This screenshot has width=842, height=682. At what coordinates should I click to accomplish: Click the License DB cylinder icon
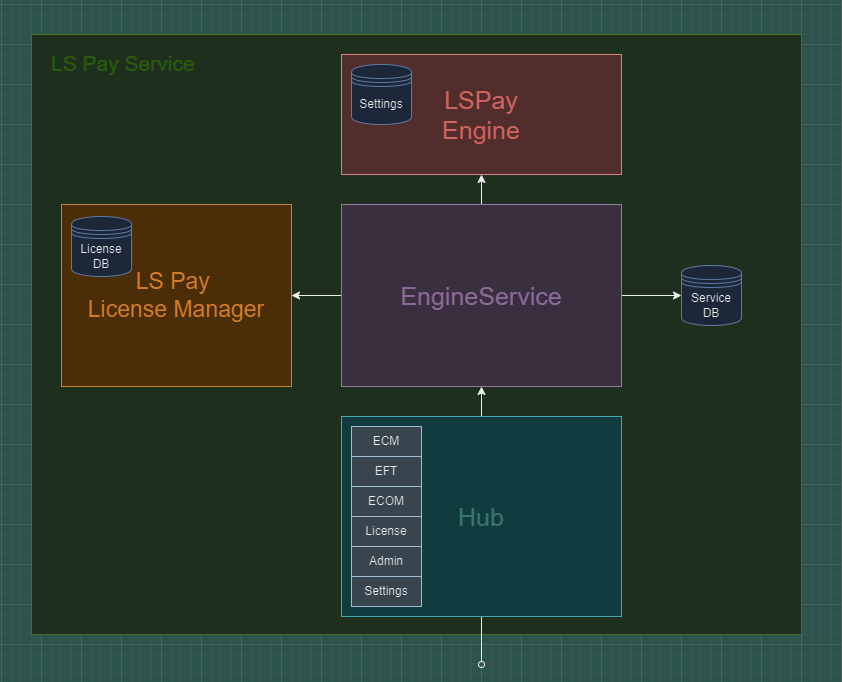point(101,247)
